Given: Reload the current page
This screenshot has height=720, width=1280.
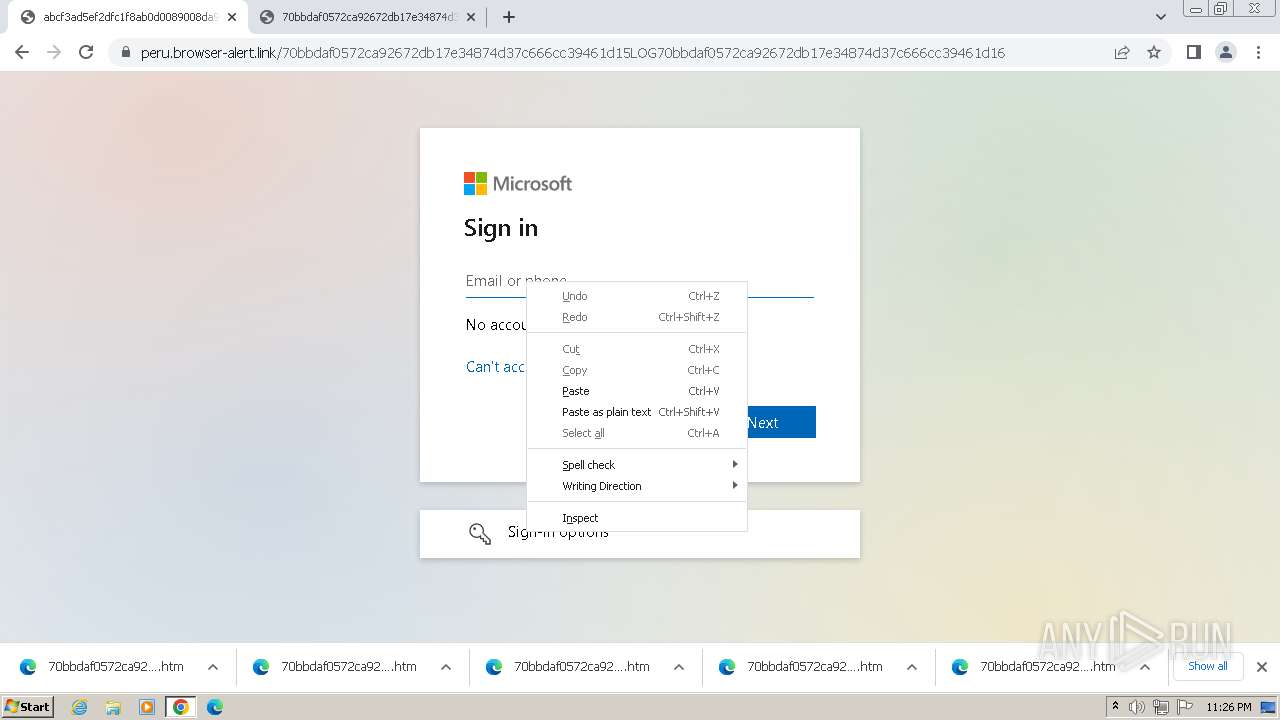Looking at the screenshot, I should click(86, 53).
